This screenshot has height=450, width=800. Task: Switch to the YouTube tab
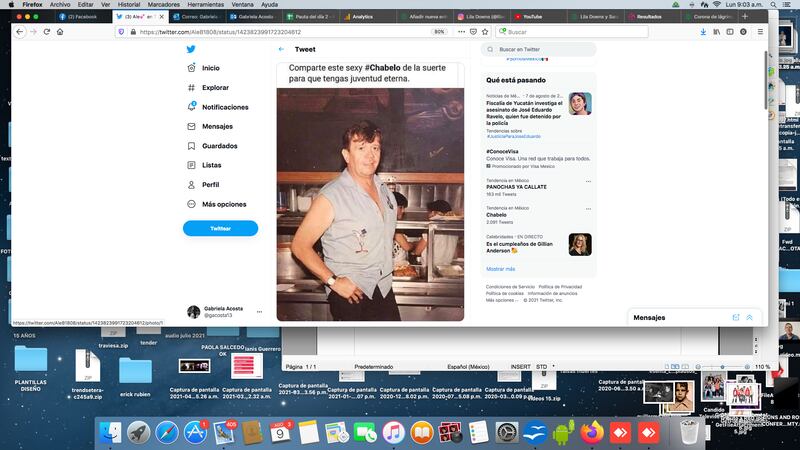pos(538,16)
